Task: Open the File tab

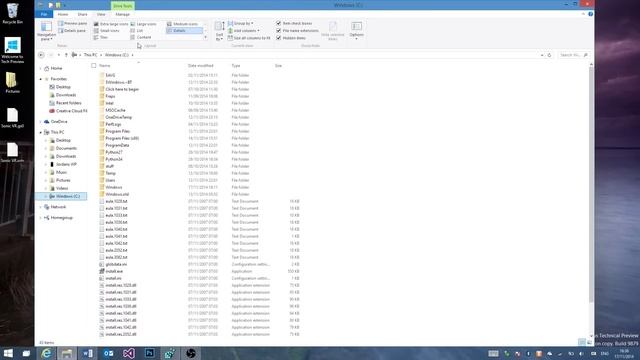Action: pos(44,14)
